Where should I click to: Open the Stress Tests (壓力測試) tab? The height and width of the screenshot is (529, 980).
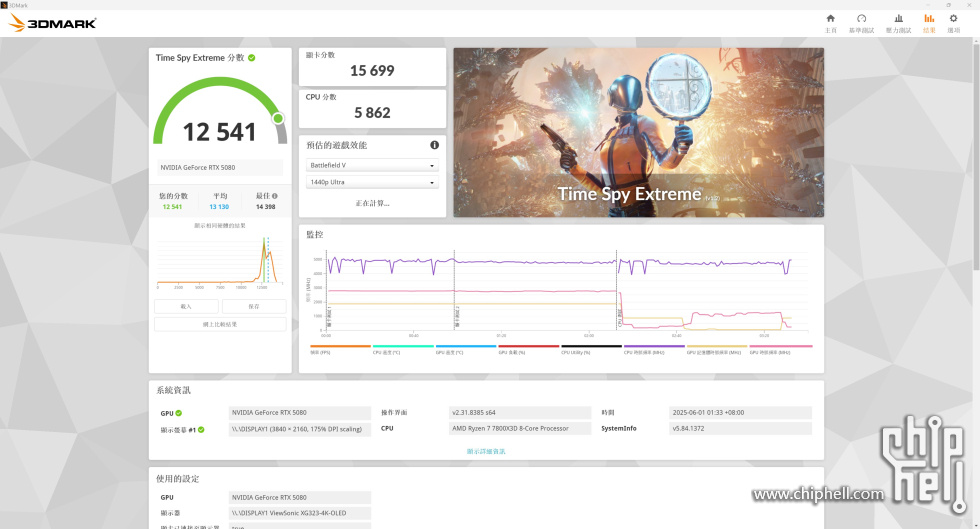point(898,23)
